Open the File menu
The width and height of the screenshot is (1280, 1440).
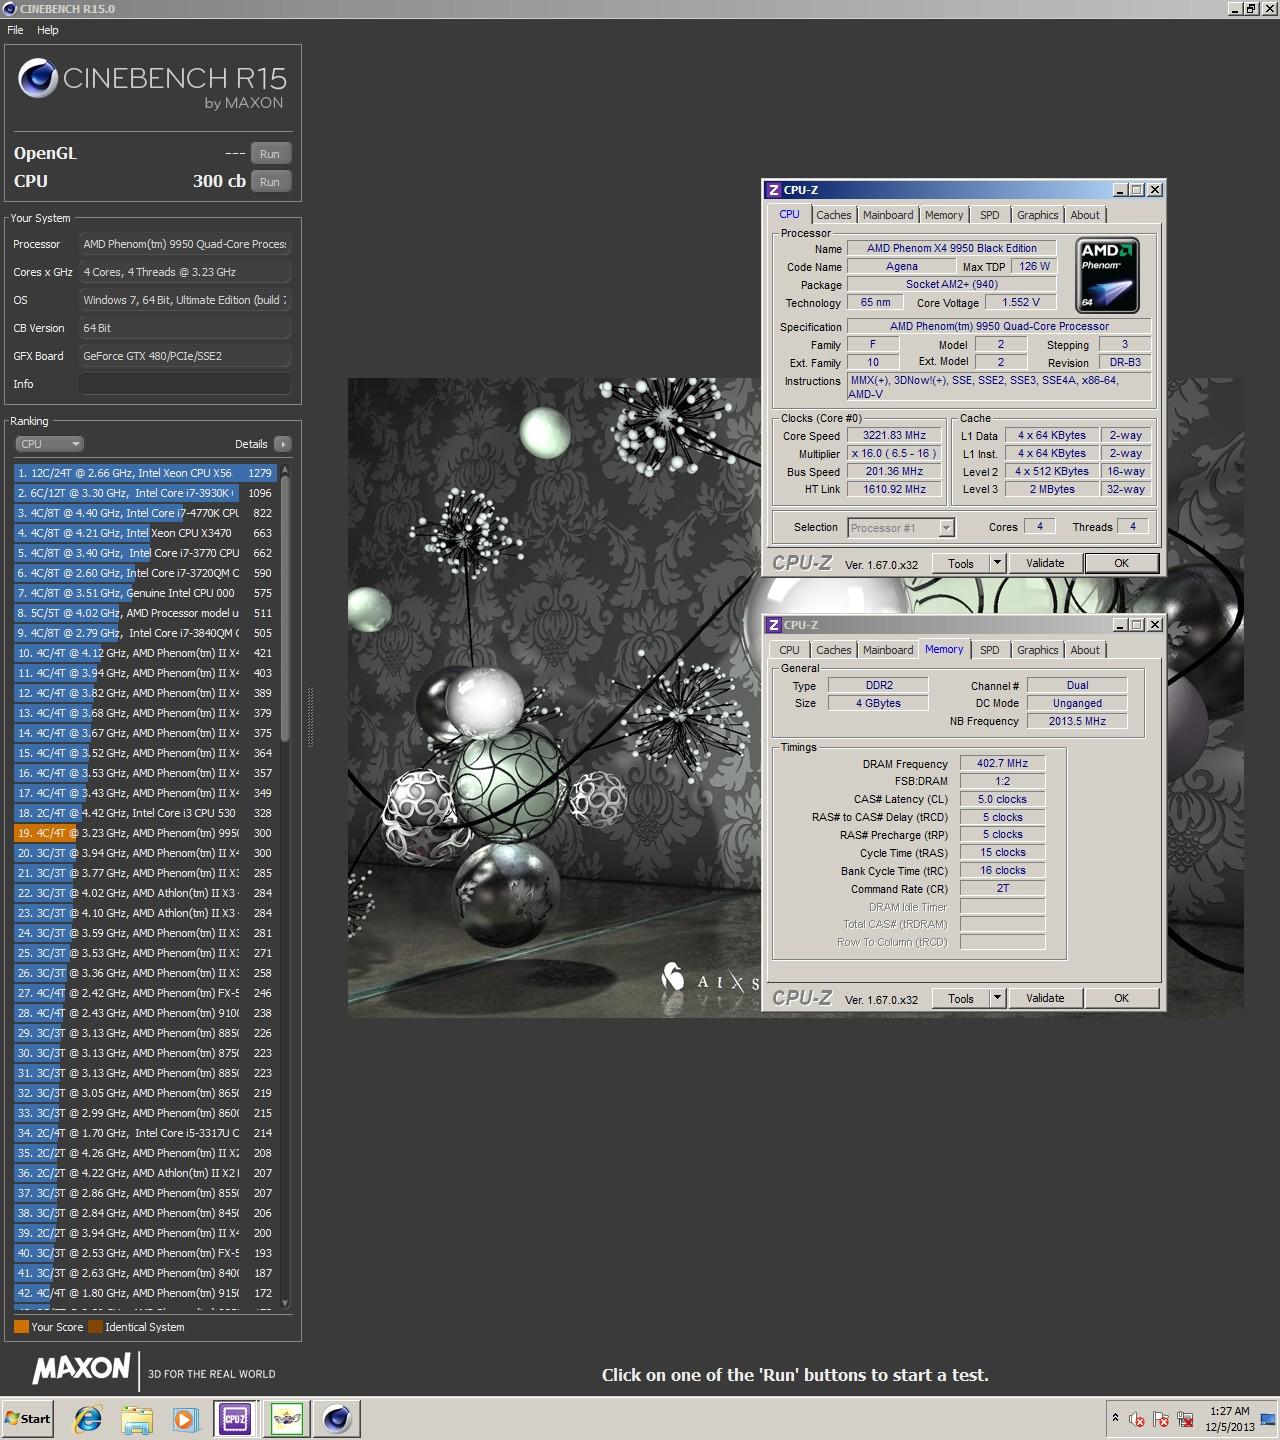pos(15,30)
